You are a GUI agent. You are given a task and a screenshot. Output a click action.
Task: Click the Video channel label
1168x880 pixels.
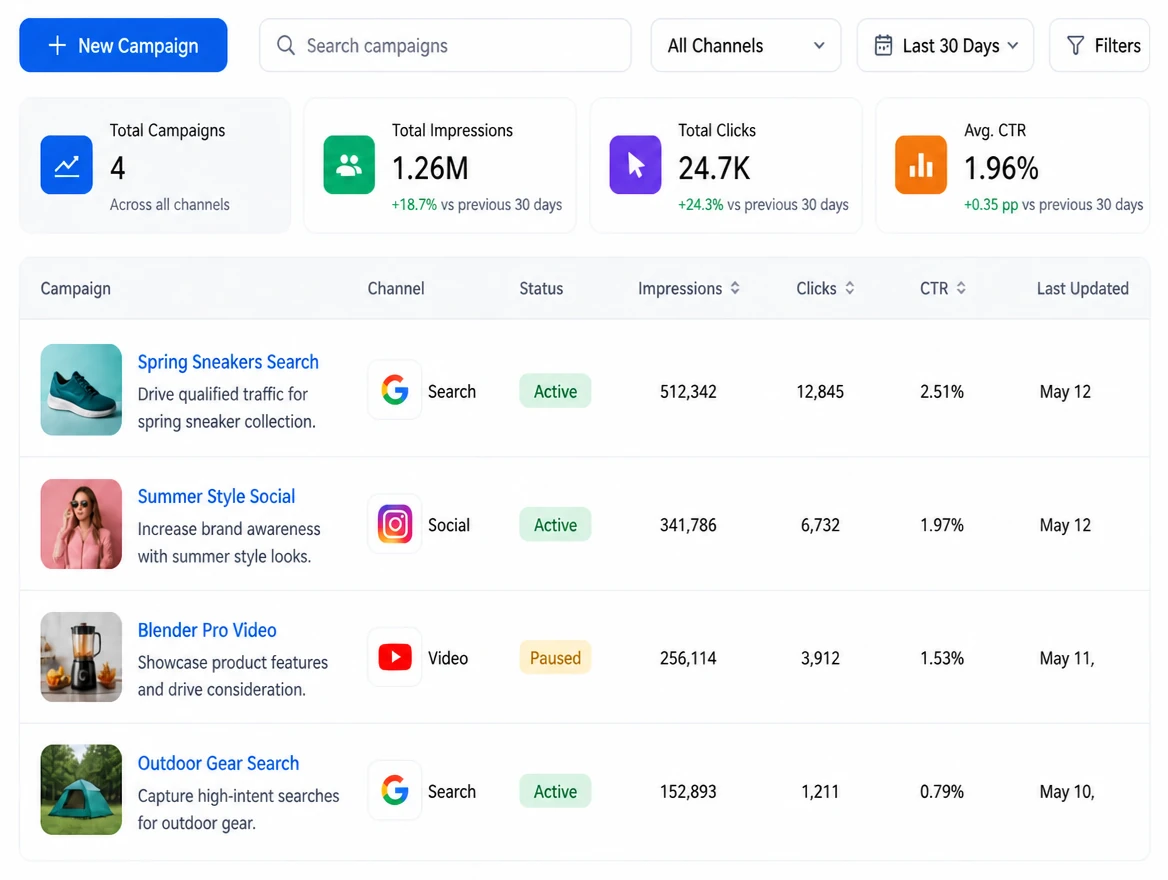[448, 659]
